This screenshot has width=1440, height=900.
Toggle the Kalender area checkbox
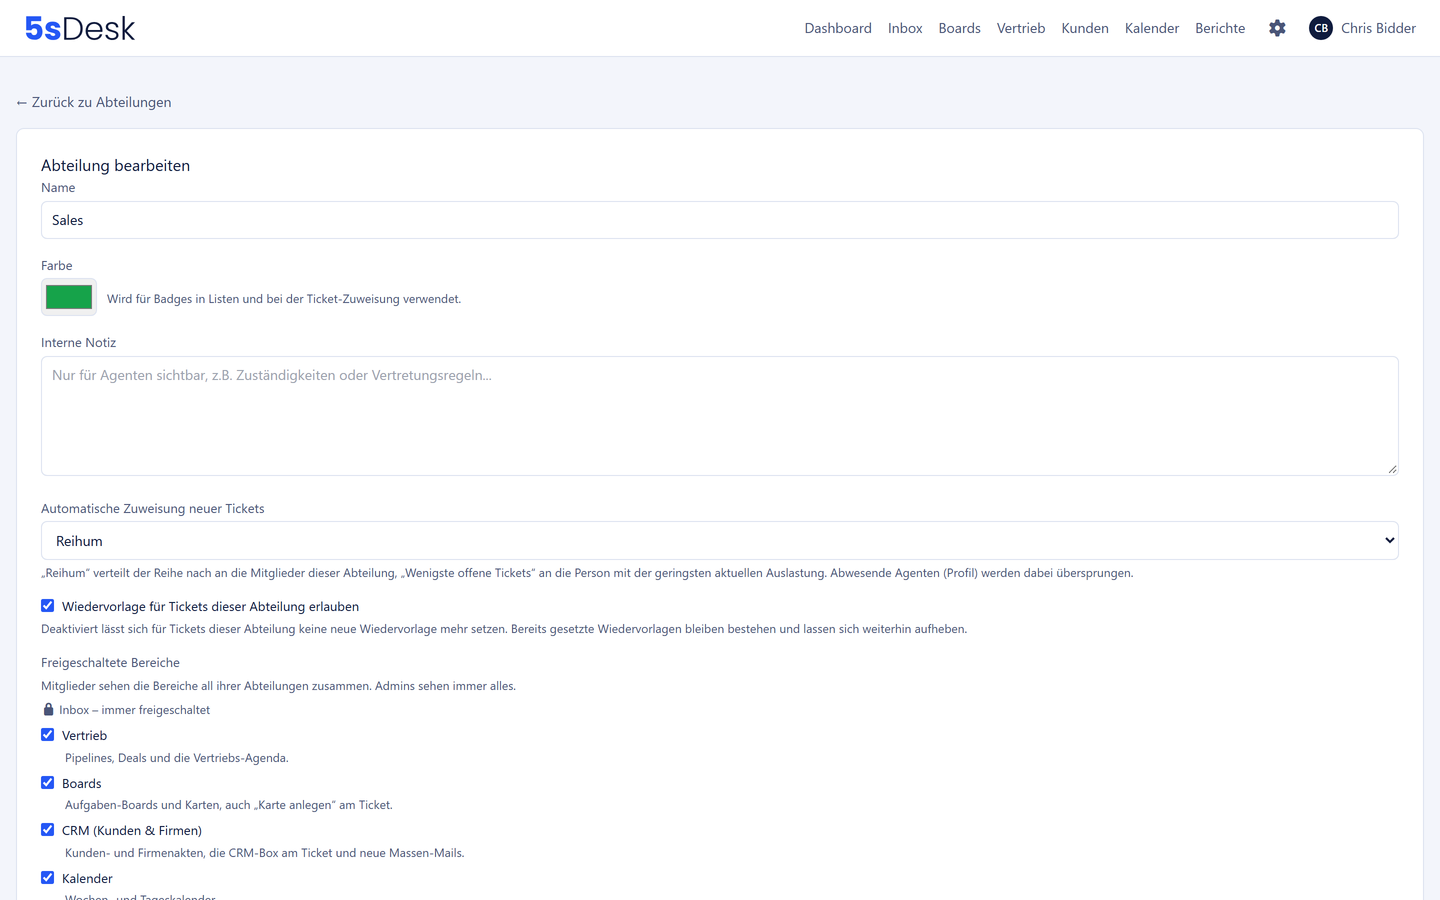47,878
